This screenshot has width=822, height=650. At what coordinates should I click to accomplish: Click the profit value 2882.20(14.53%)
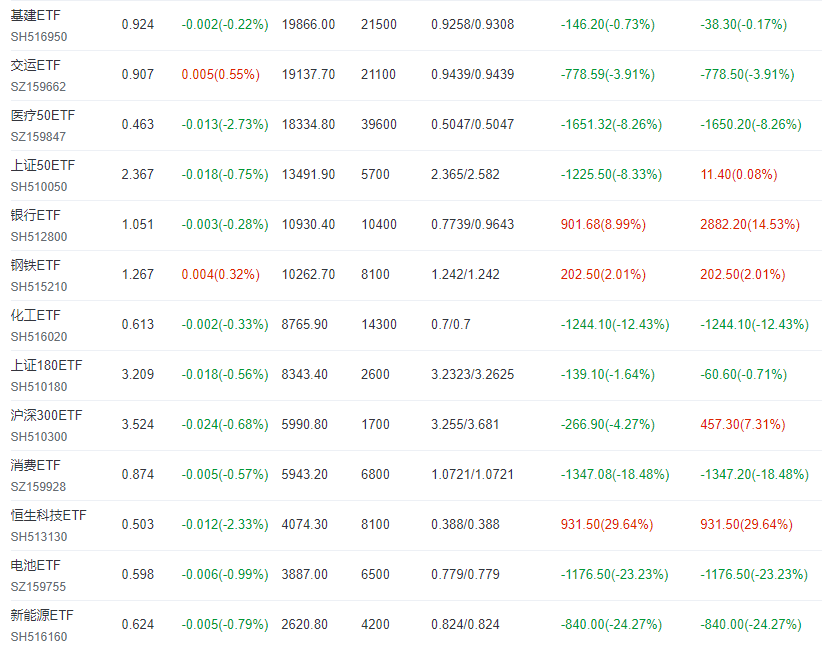coord(750,224)
